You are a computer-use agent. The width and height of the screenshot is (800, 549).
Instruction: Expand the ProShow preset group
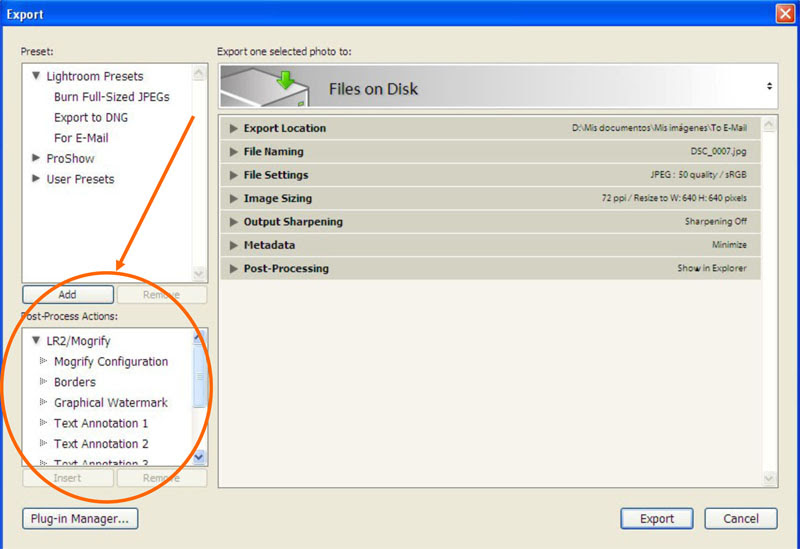coord(36,158)
